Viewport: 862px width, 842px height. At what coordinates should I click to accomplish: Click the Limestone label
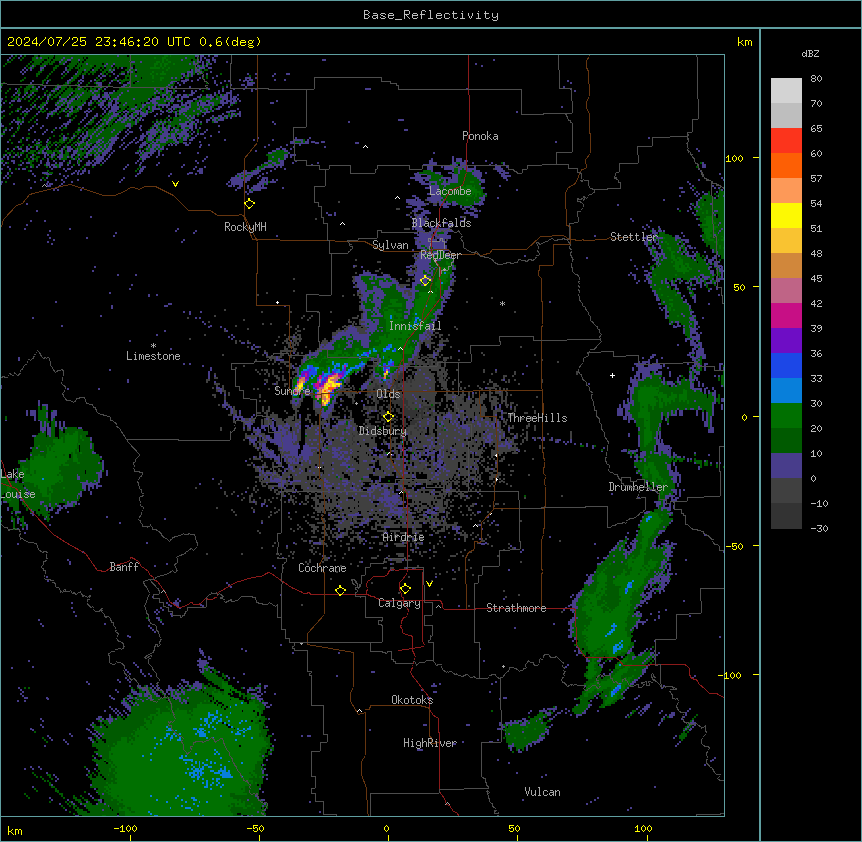tap(153, 356)
